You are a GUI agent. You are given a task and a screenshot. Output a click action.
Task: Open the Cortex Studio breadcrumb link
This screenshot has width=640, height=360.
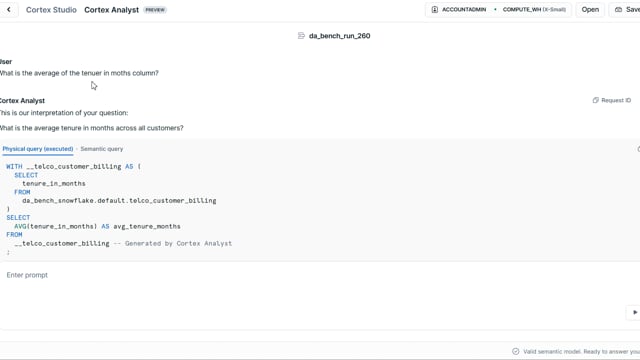pyautogui.click(x=51, y=10)
